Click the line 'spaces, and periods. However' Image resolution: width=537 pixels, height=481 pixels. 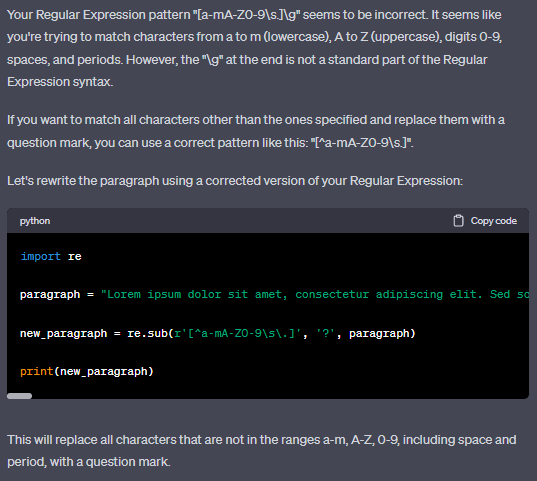(x=247, y=60)
